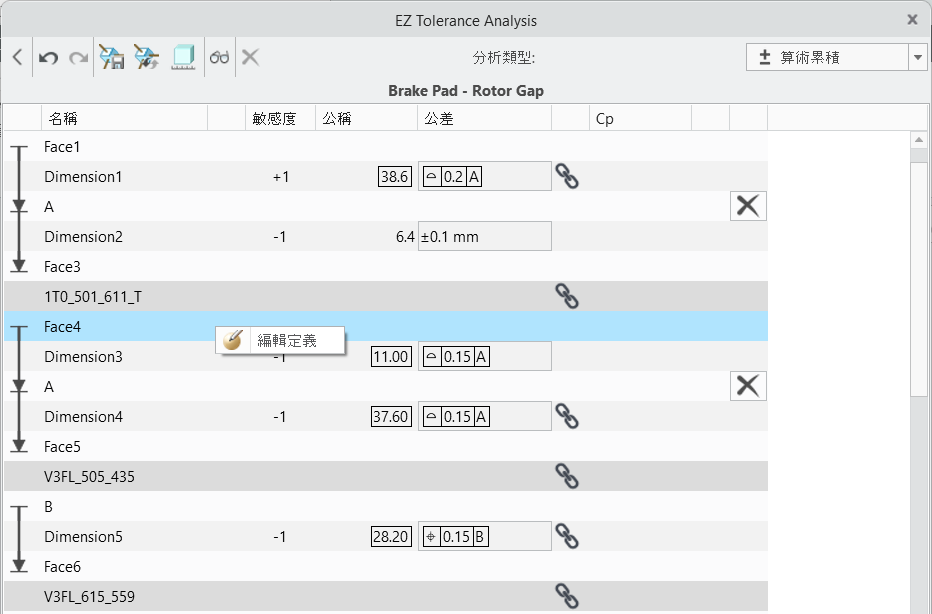The image size is (932, 614).
Task: Click the eyeglasses view icon
Action: (x=219, y=57)
